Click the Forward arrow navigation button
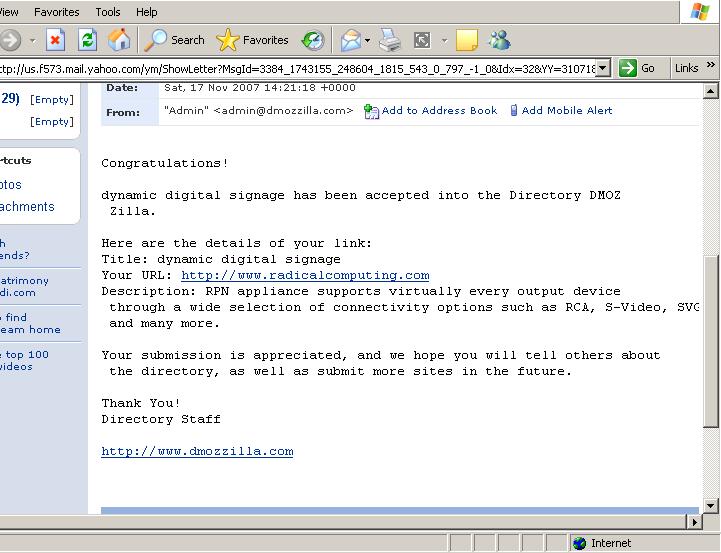 (10, 40)
